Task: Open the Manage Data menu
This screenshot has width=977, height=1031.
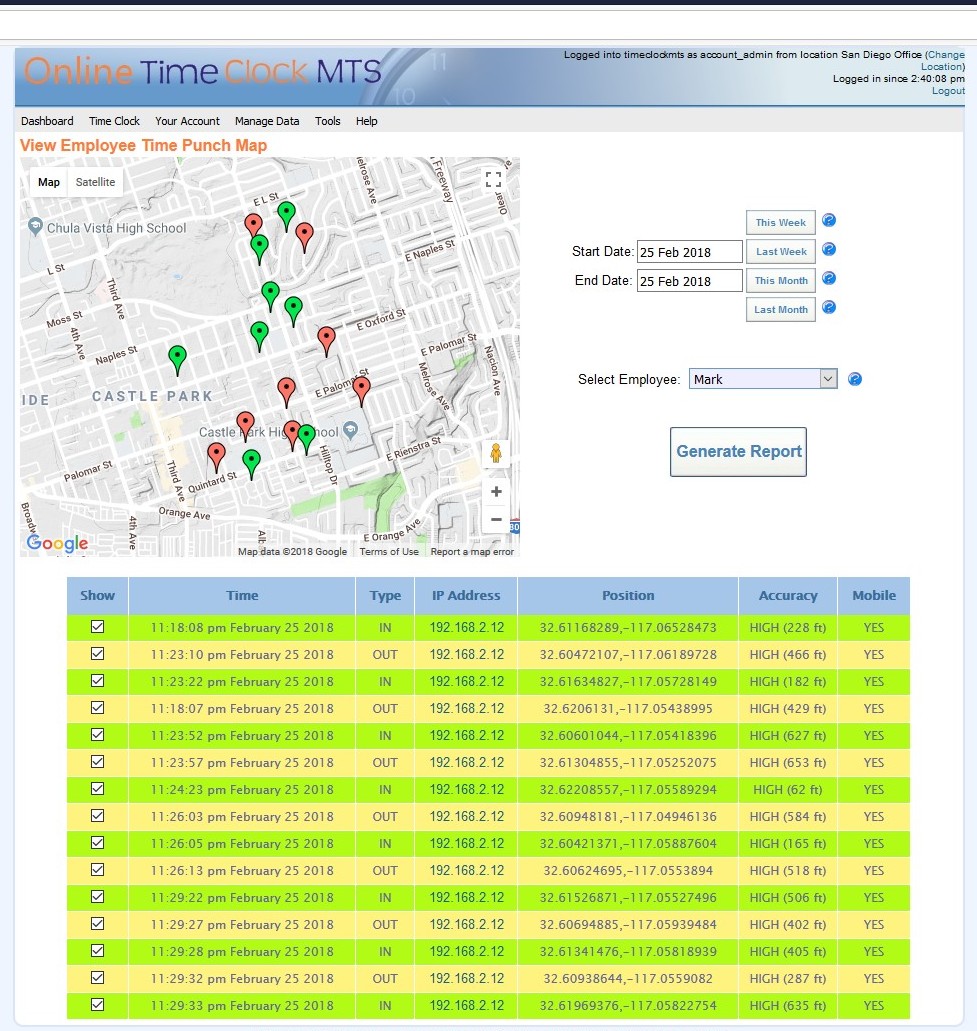Action: pos(267,121)
